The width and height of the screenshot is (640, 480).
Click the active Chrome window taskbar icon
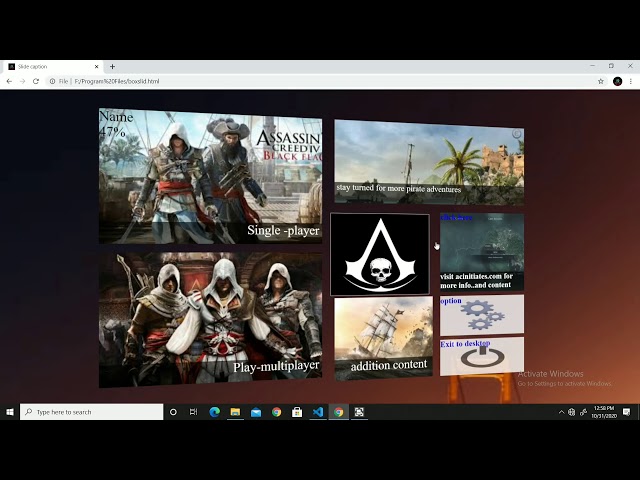pyautogui.click(x=338, y=412)
